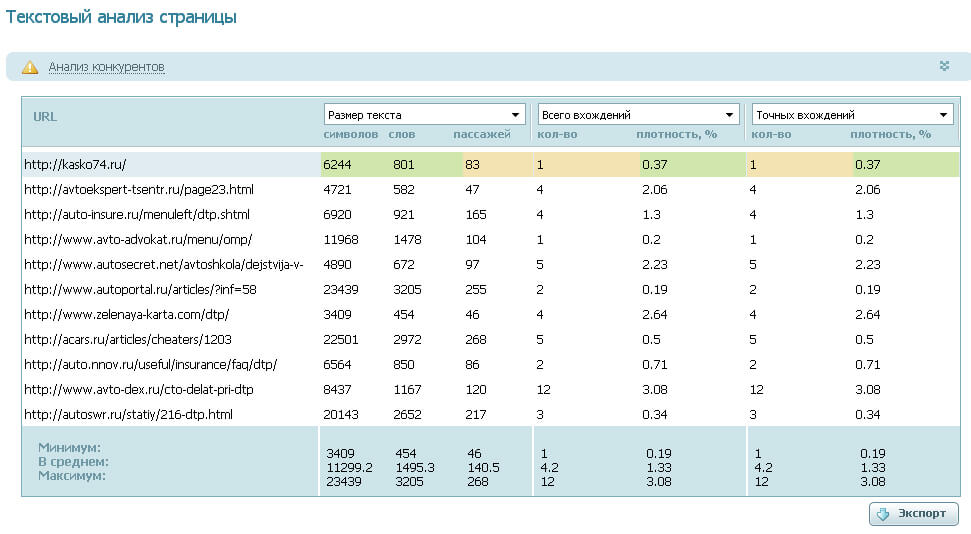Select the autosecret.net URL row
The width and height of the screenshot is (971, 534).
click(x=163, y=265)
